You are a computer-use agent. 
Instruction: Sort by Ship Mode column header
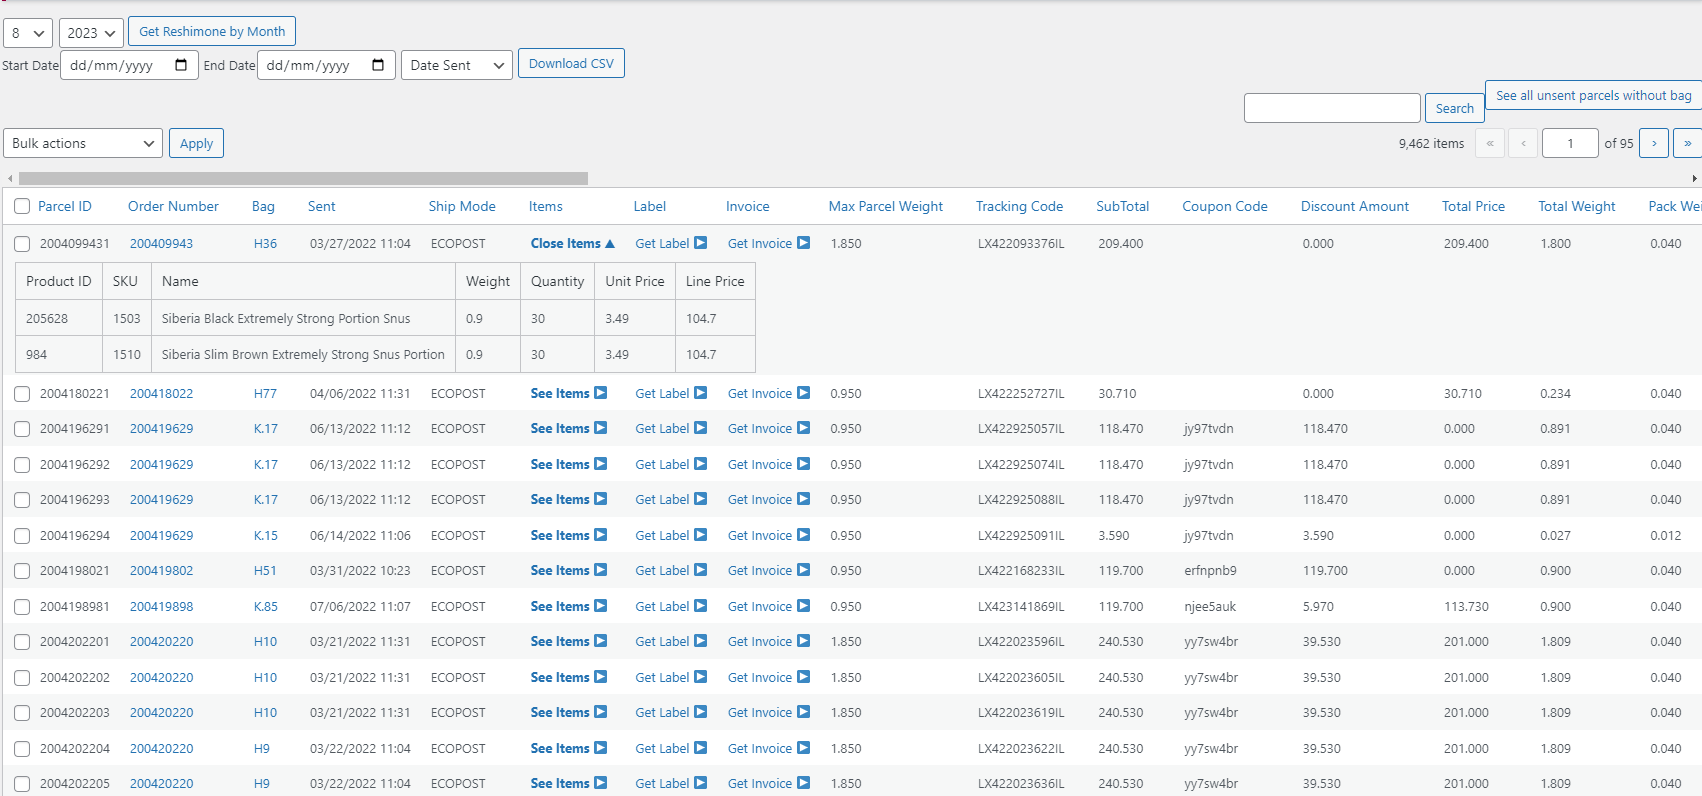pos(462,206)
